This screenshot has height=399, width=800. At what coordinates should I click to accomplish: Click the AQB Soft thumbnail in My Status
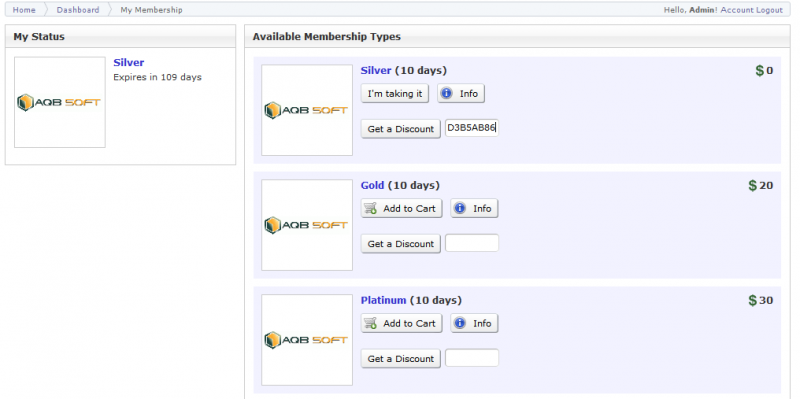coord(60,102)
